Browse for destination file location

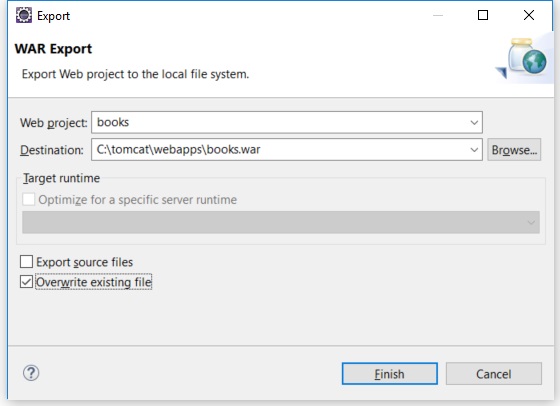click(514, 150)
